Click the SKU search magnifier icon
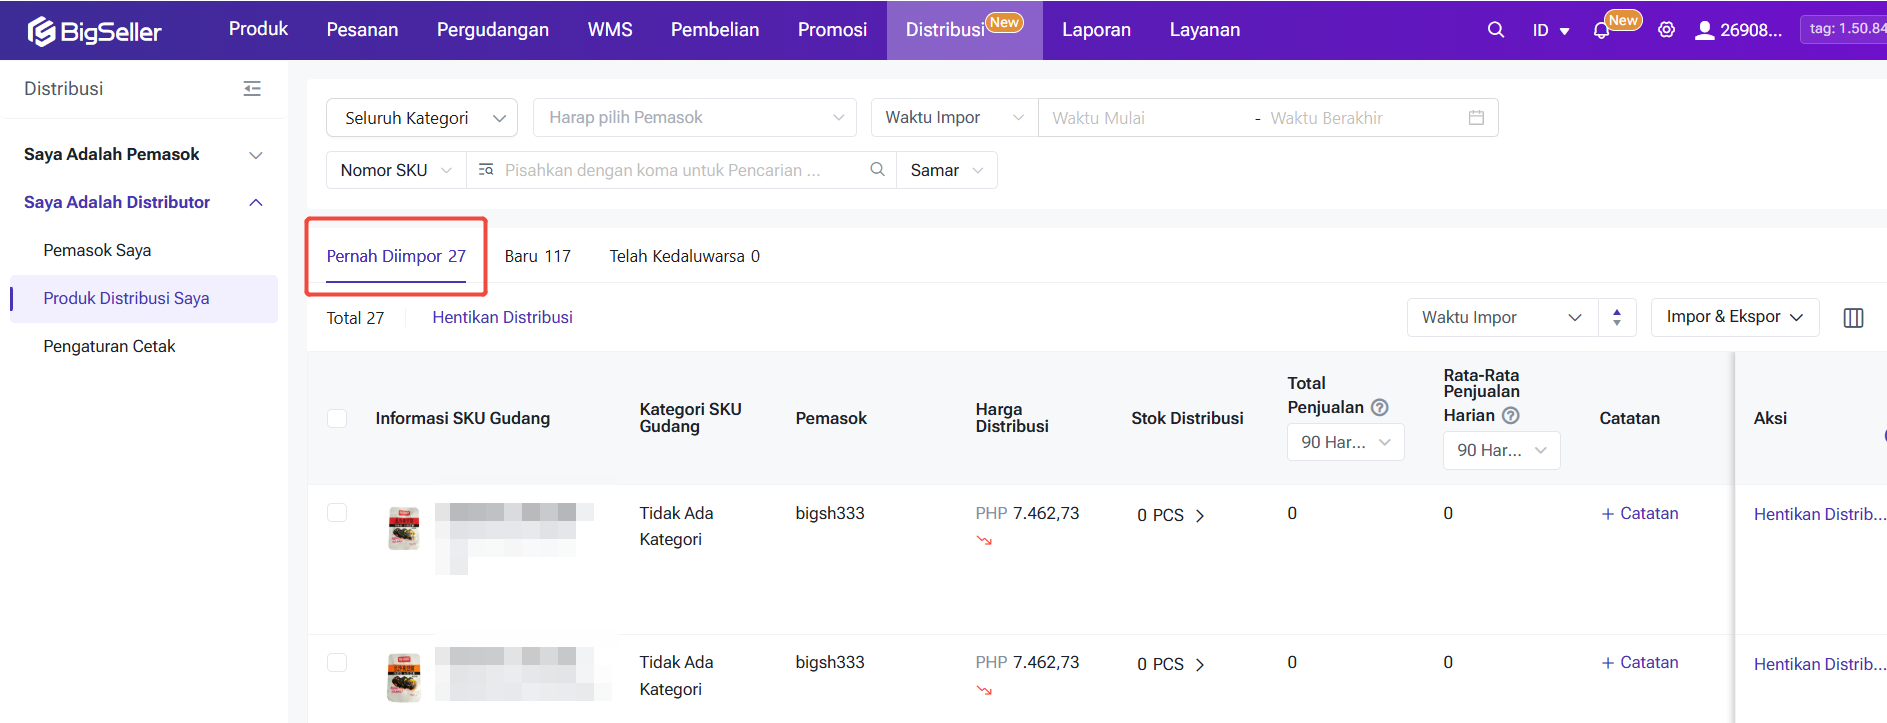The image size is (1887, 723). [x=877, y=170]
